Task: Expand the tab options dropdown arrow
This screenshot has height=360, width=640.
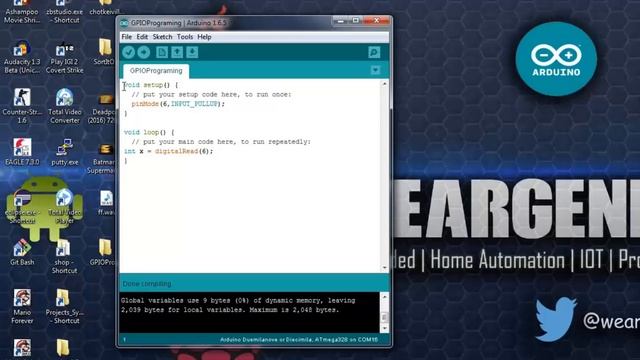Action: 376,70
